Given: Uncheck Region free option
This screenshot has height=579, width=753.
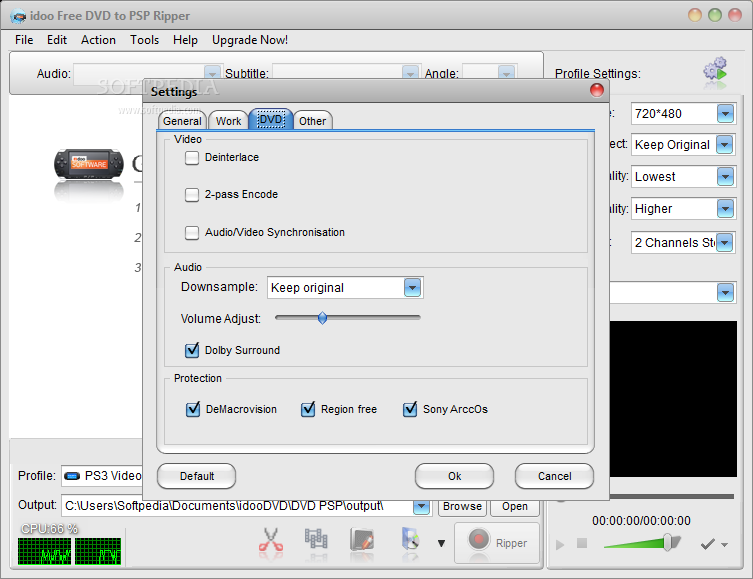Looking at the screenshot, I should [x=308, y=409].
